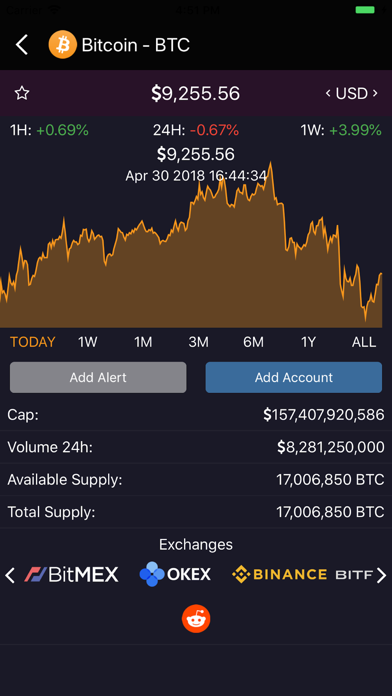Open the BitMEX exchange logo
Viewport: 392px width, 696px height.
71,574
